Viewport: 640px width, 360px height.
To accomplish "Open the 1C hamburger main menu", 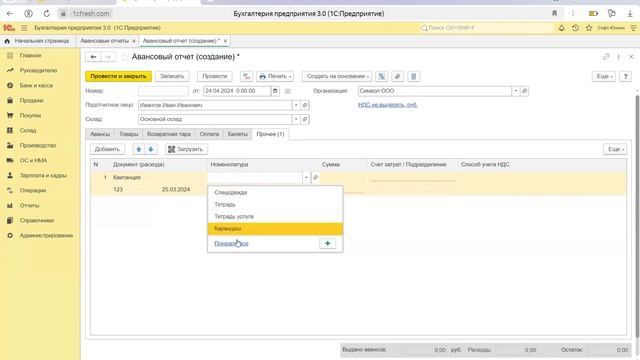I will click(x=24, y=28).
